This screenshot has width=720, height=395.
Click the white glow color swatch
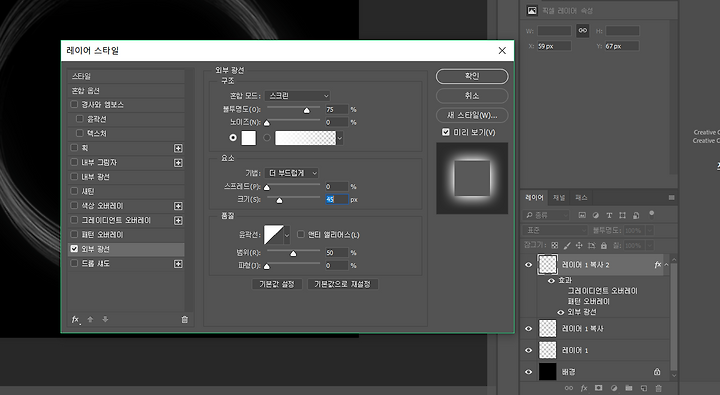coord(248,138)
